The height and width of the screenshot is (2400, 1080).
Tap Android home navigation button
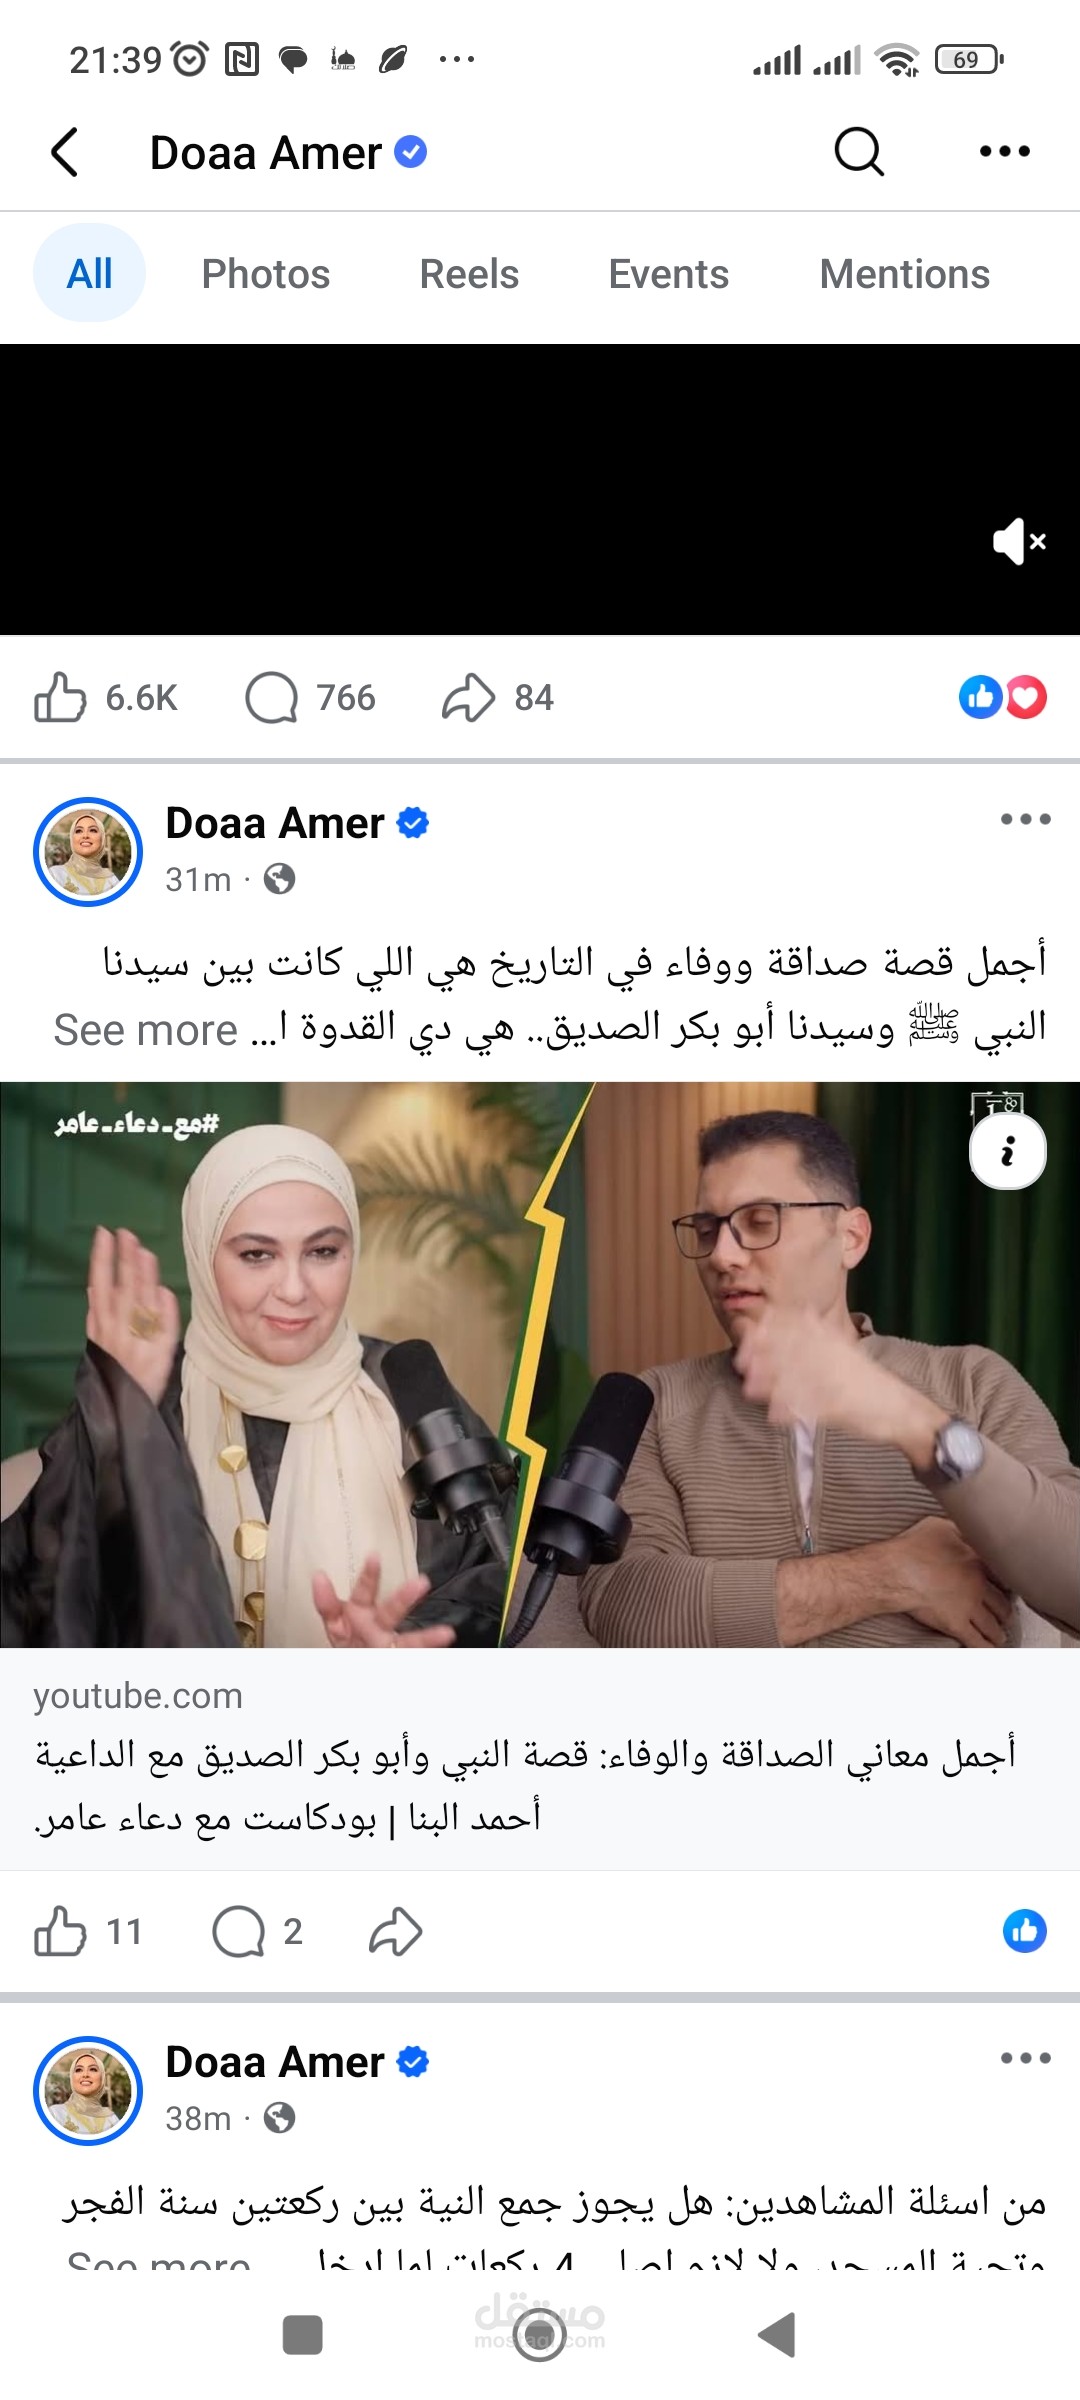pos(540,2336)
